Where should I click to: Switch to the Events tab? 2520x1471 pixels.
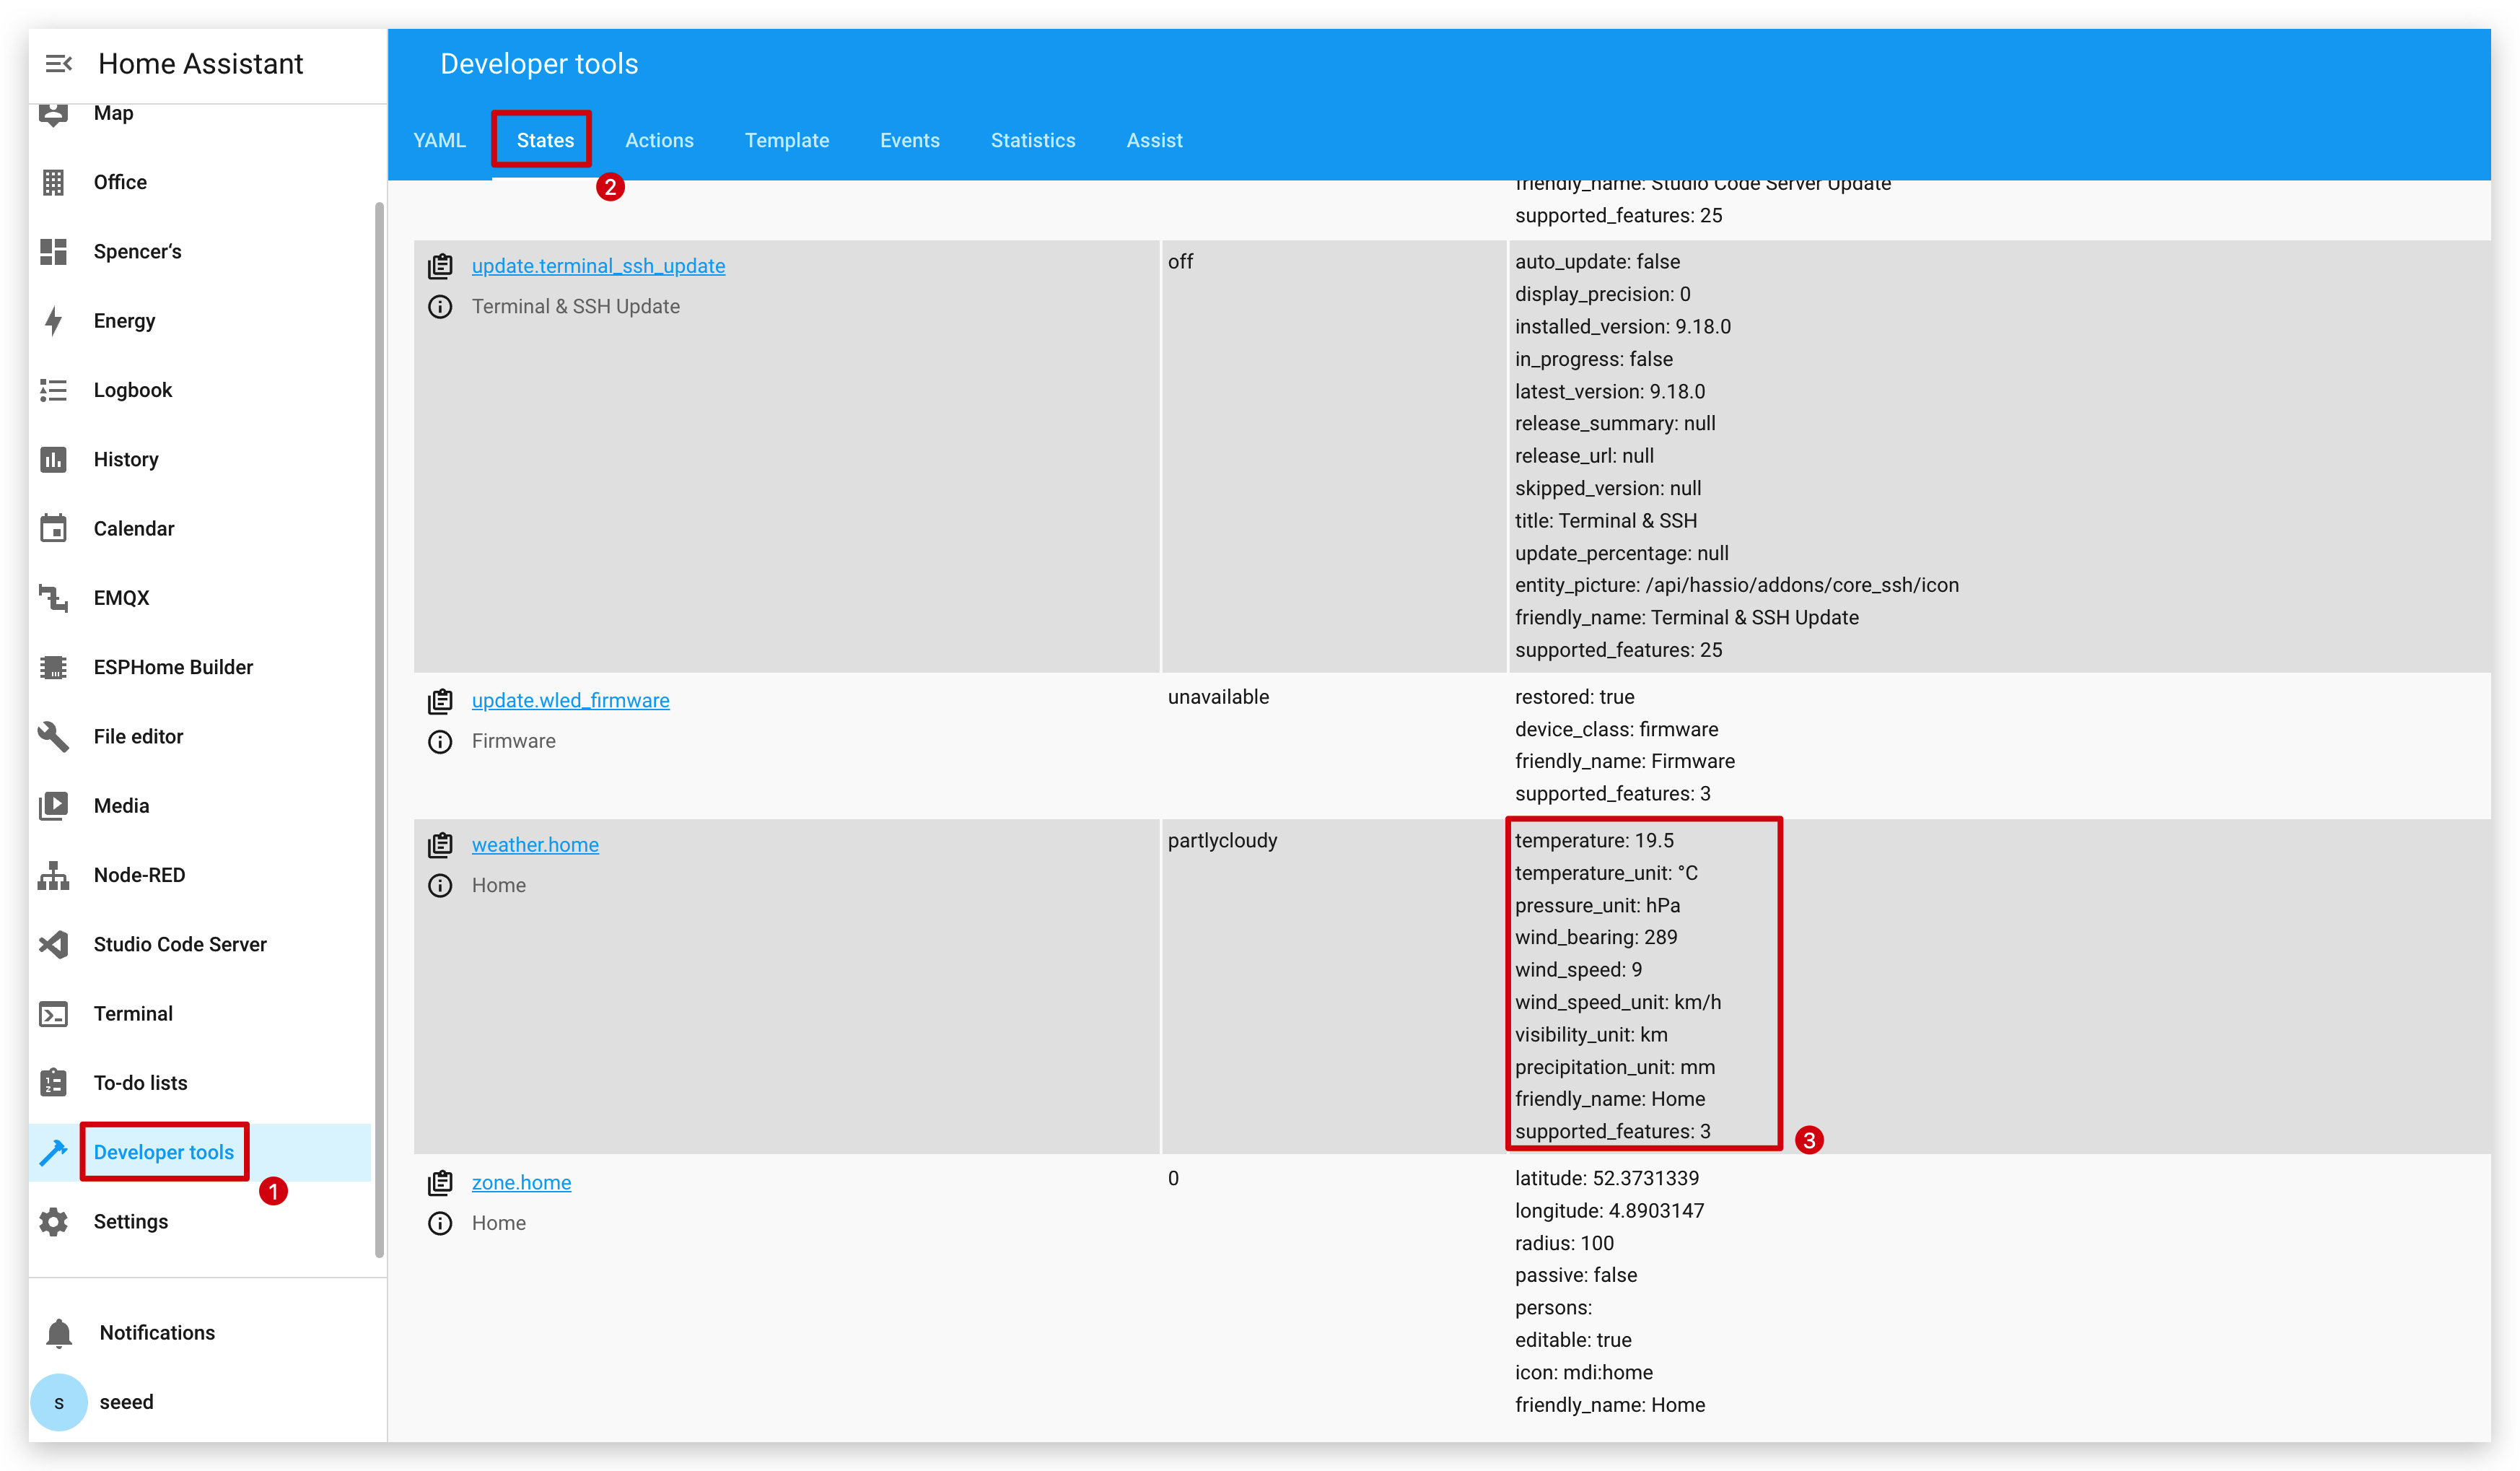point(910,140)
